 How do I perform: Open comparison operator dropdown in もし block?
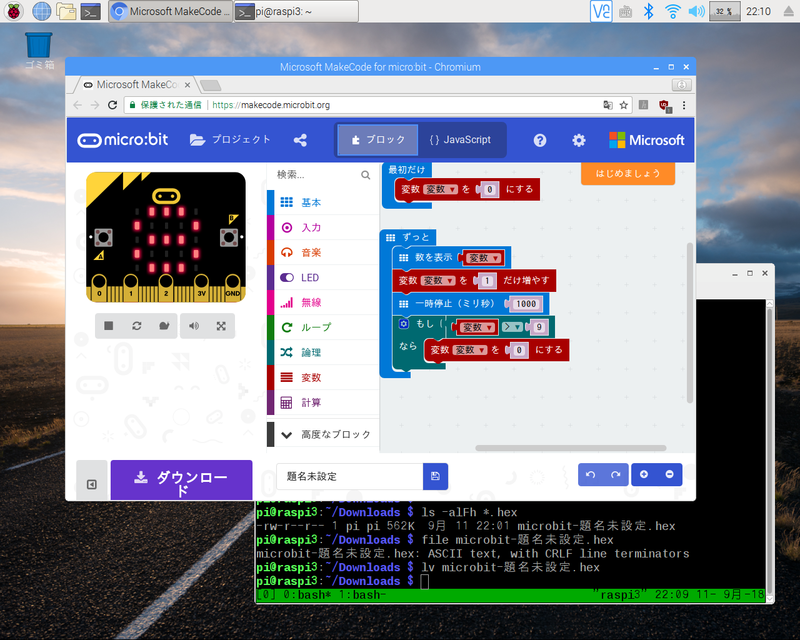[x=512, y=327]
